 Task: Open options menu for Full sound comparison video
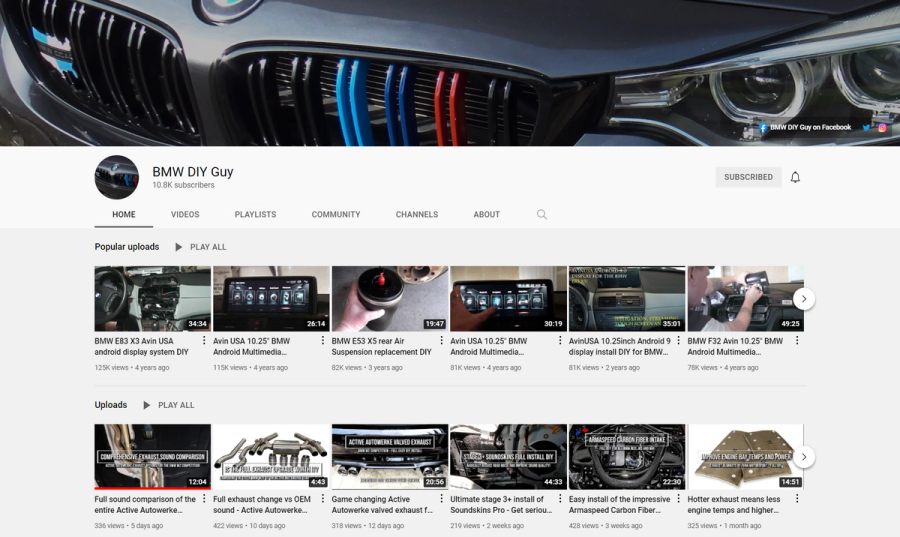pyautogui.click(x=204, y=499)
